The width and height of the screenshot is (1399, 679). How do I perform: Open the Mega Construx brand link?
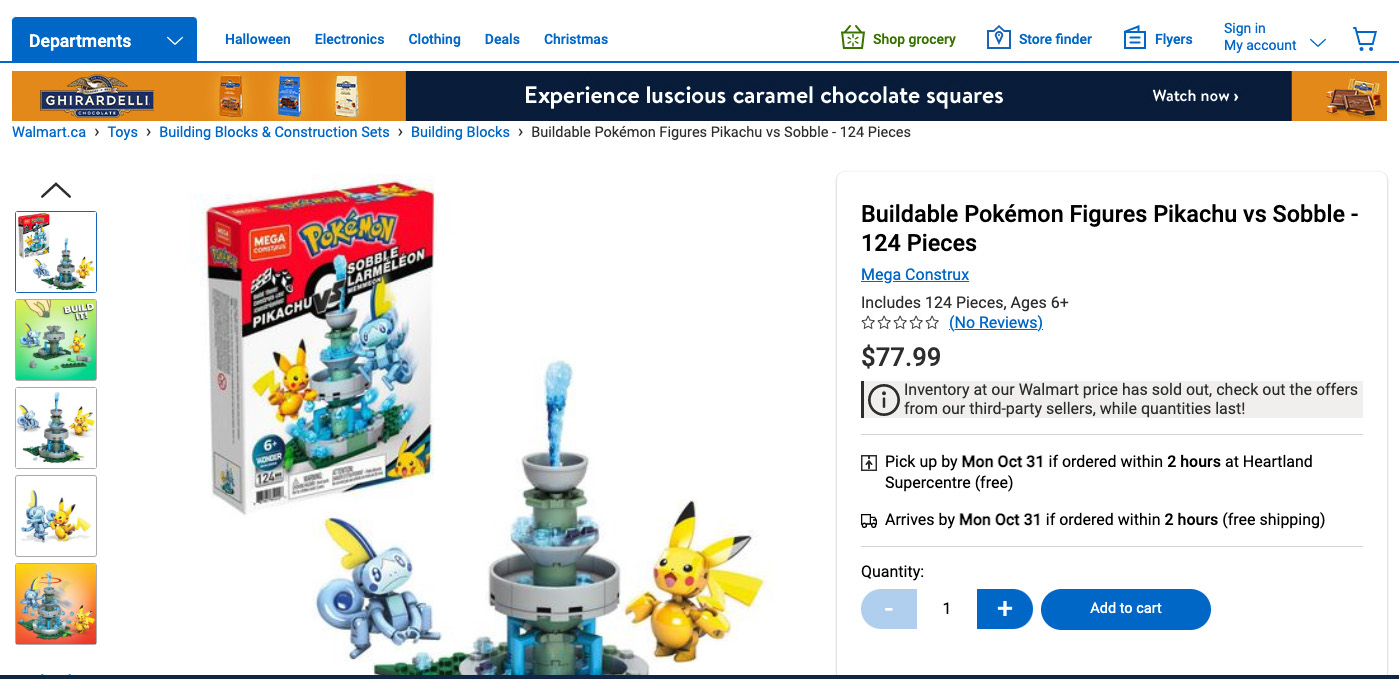915,274
